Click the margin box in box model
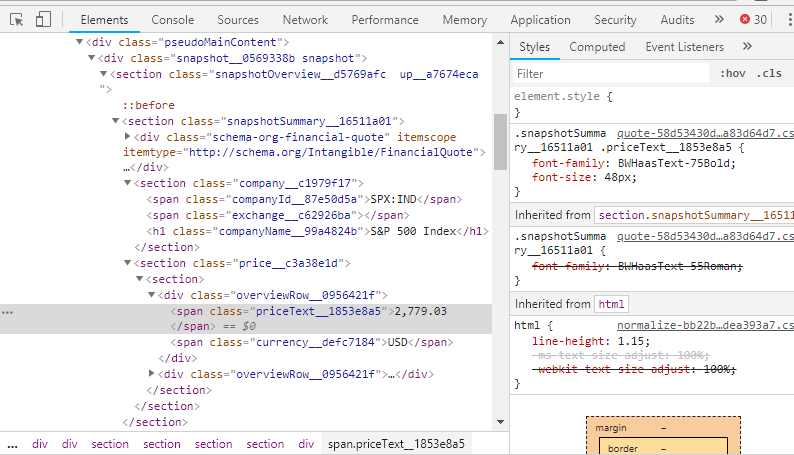The height and width of the screenshot is (455, 794). coord(663,428)
